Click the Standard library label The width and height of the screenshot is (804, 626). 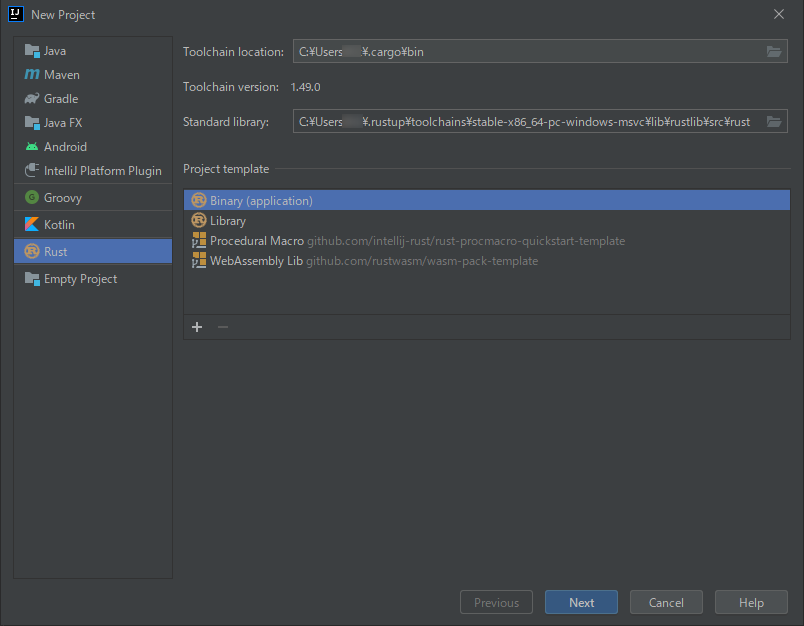(226, 122)
